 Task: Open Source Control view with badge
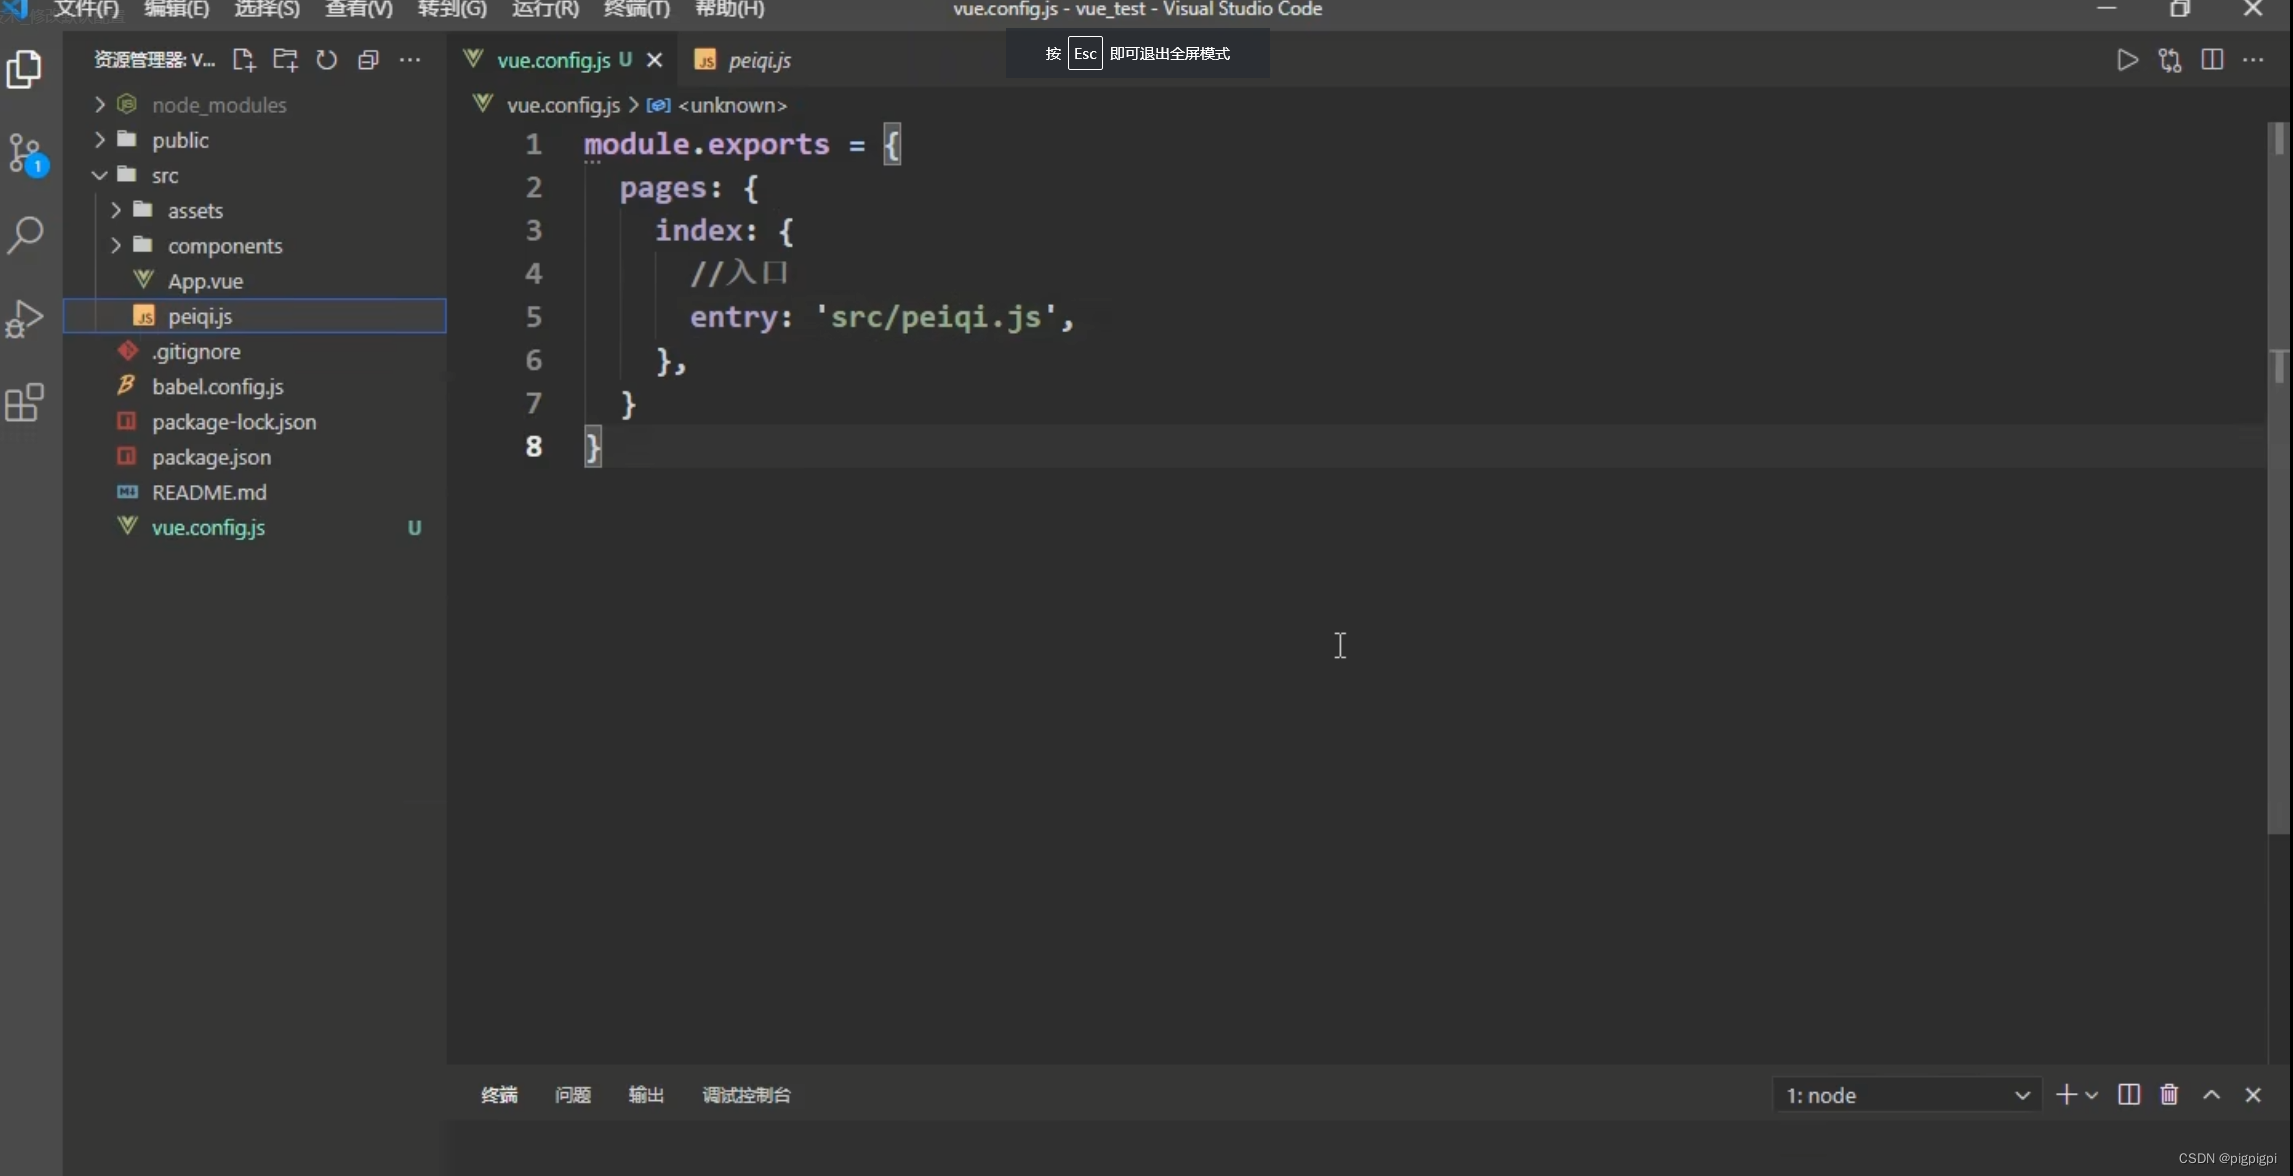pyautogui.click(x=26, y=155)
